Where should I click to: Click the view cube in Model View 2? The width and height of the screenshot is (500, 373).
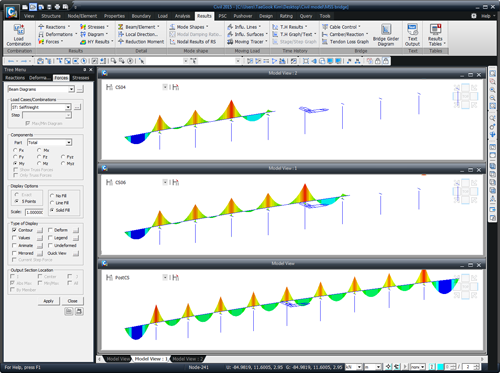tap(465, 97)
